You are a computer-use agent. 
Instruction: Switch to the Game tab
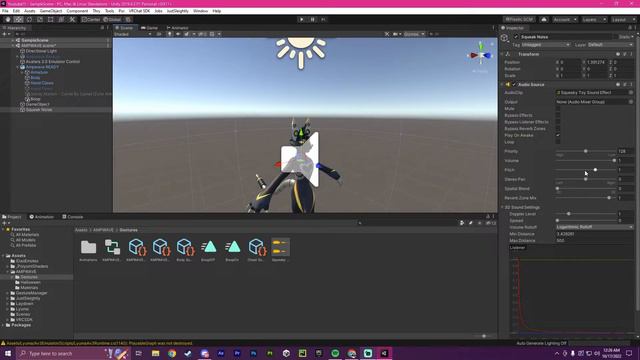149,28
